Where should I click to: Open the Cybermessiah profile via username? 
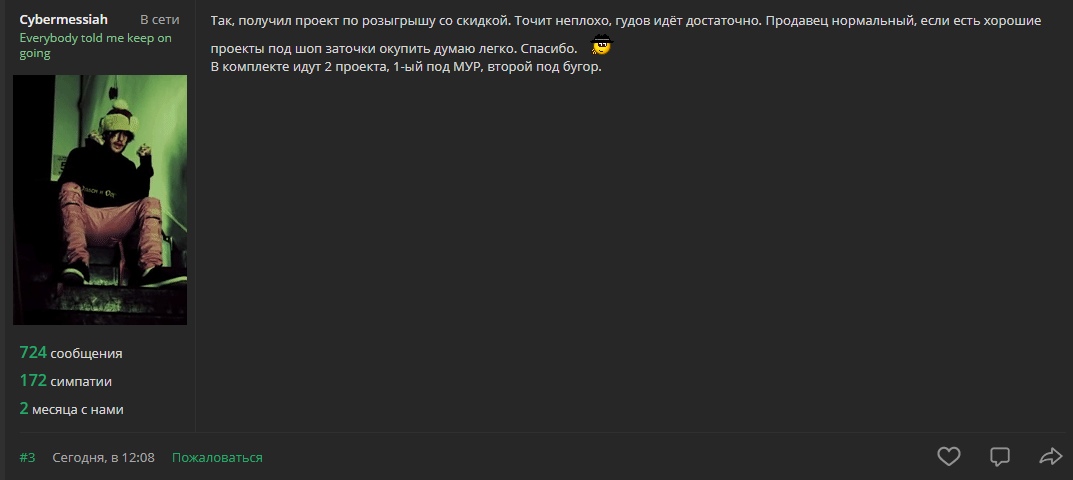[x=63, y=20]
